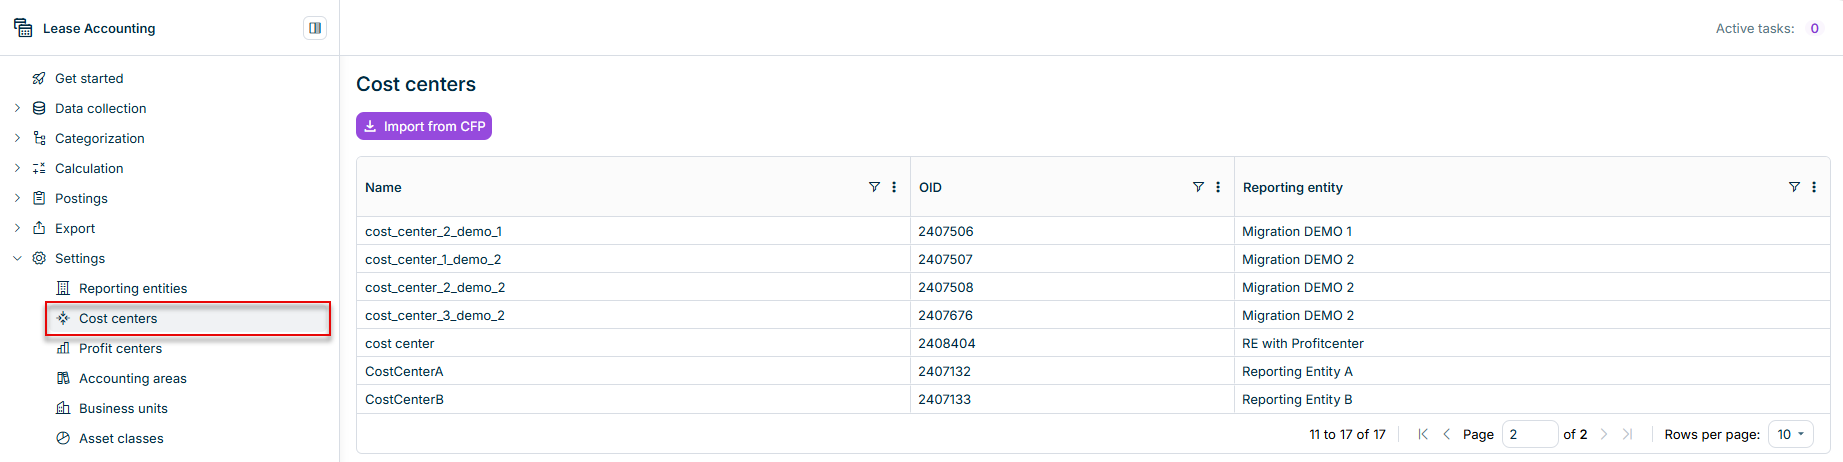Screen dimensions: 1843x462
Task: Go to the next page
Action: coord(1604,434)
